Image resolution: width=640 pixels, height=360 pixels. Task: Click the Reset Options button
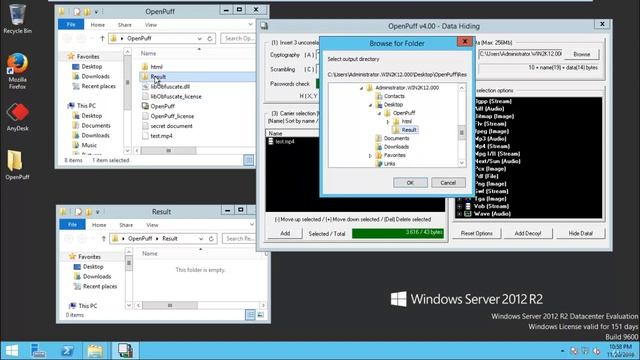[476, 233]
